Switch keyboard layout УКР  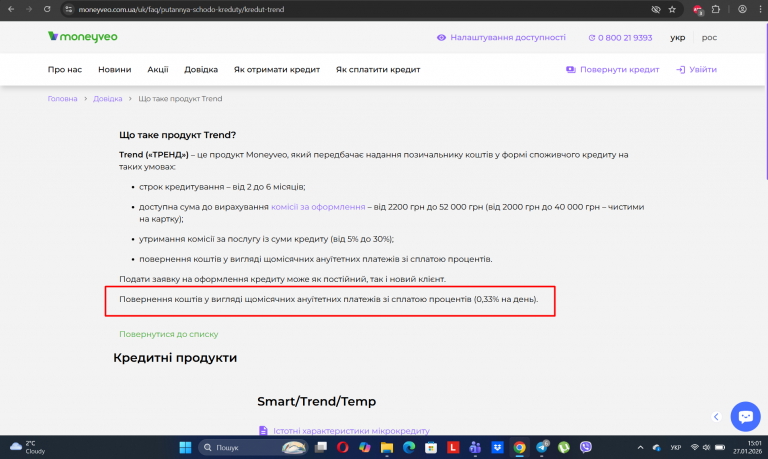(675, 447)
